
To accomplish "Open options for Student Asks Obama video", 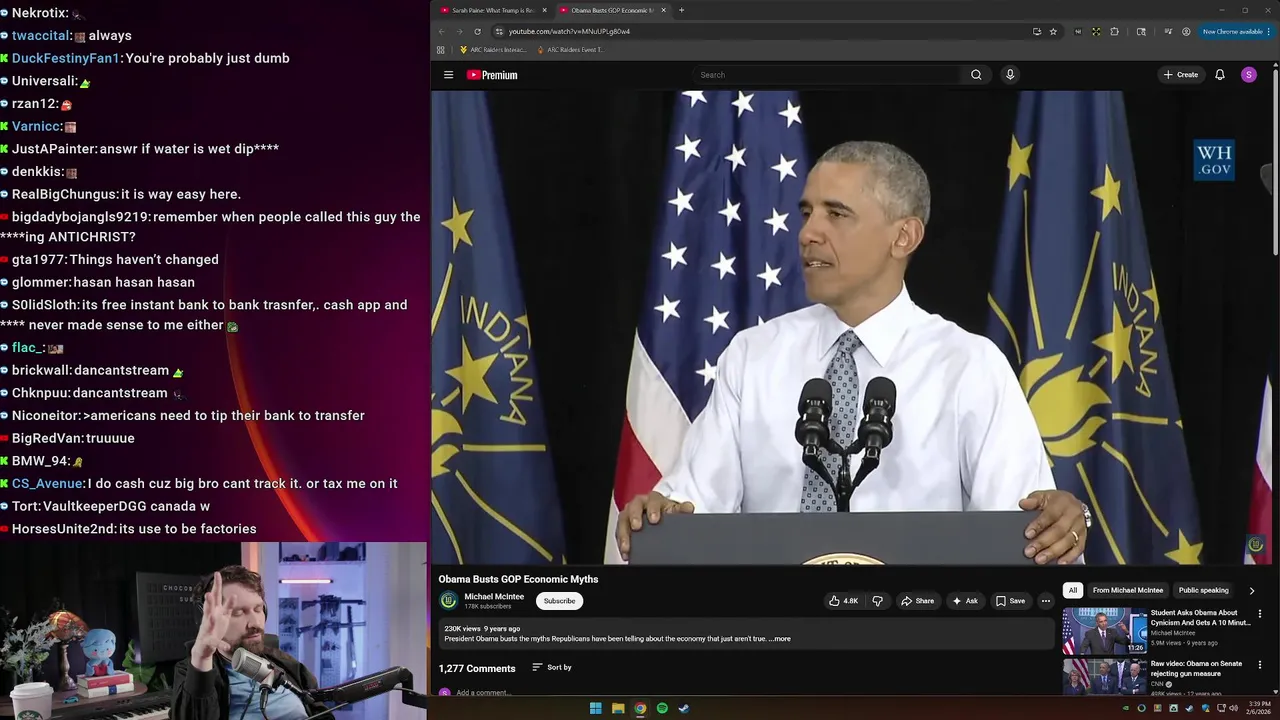I will point(1259,614).
